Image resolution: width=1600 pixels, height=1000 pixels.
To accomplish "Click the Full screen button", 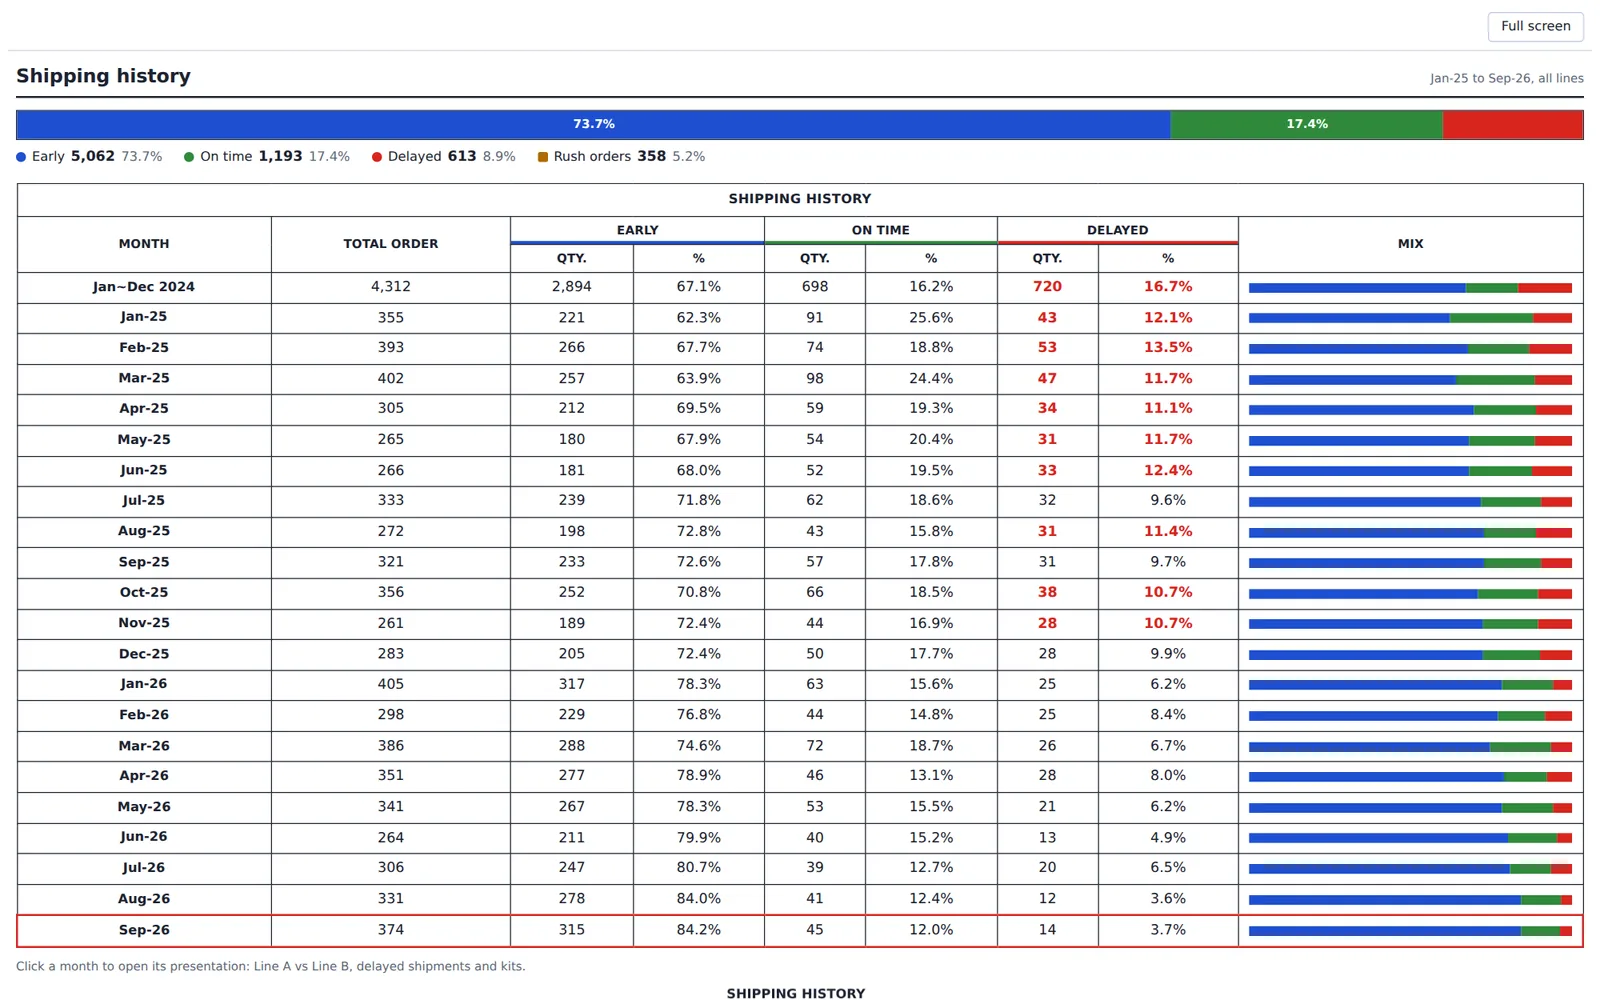I will pos(1535,26).
